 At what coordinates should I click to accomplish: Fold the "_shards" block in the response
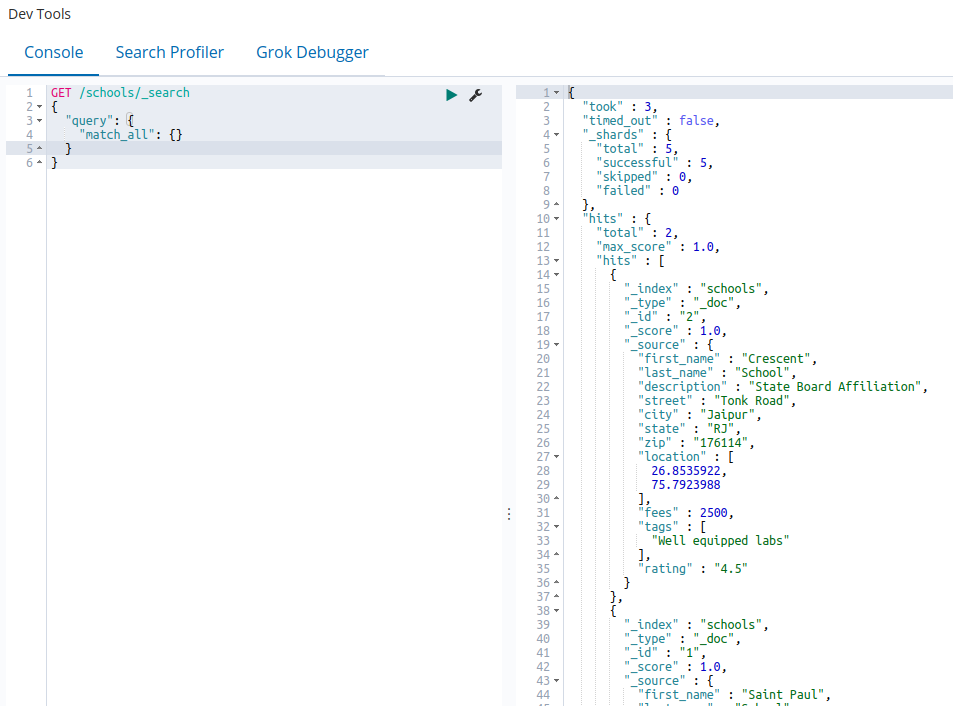(556, 135)
